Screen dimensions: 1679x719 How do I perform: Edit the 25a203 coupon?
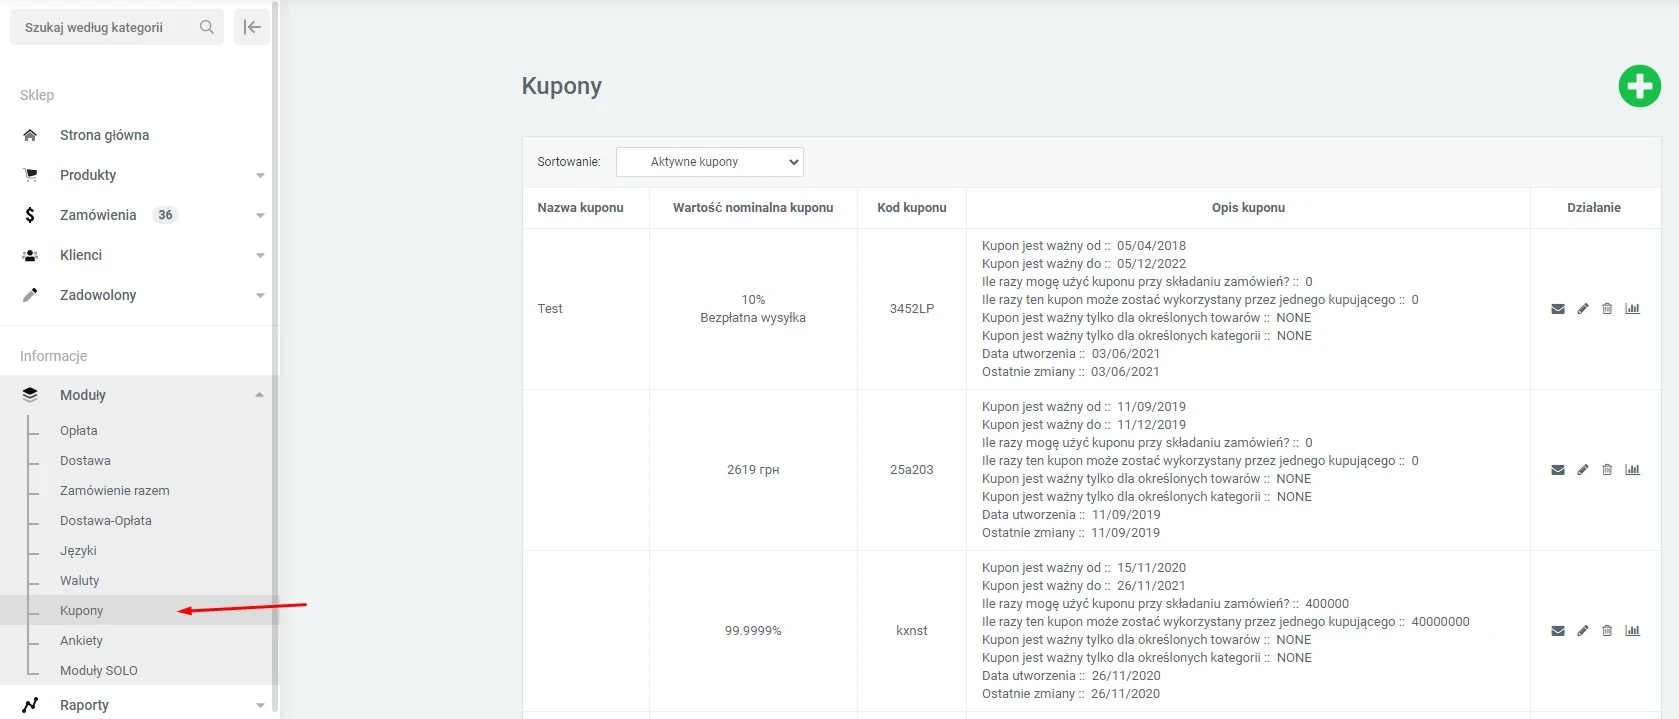pos(1583,470)
